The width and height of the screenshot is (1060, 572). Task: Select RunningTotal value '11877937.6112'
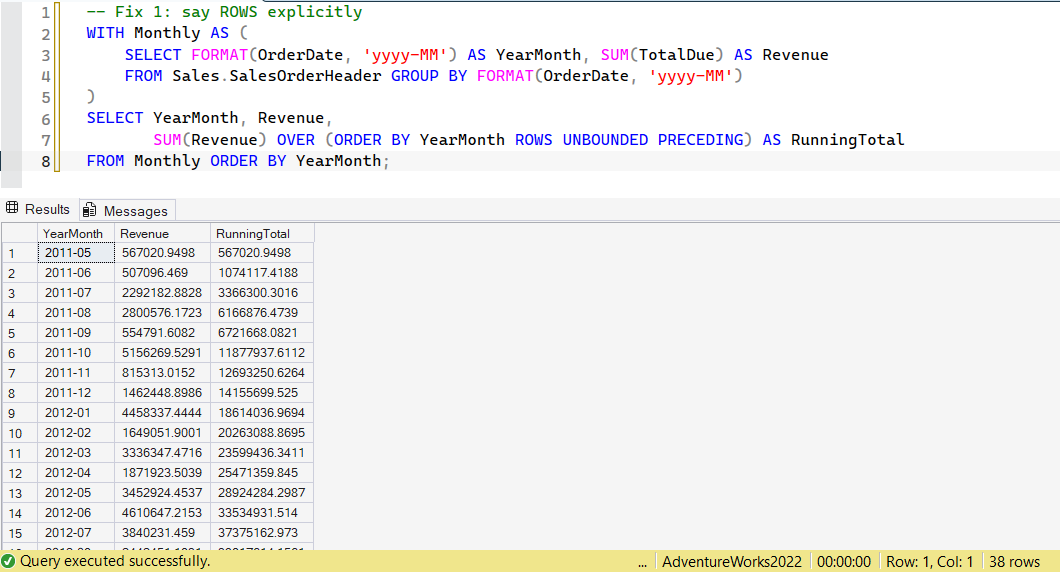(262, 353)
